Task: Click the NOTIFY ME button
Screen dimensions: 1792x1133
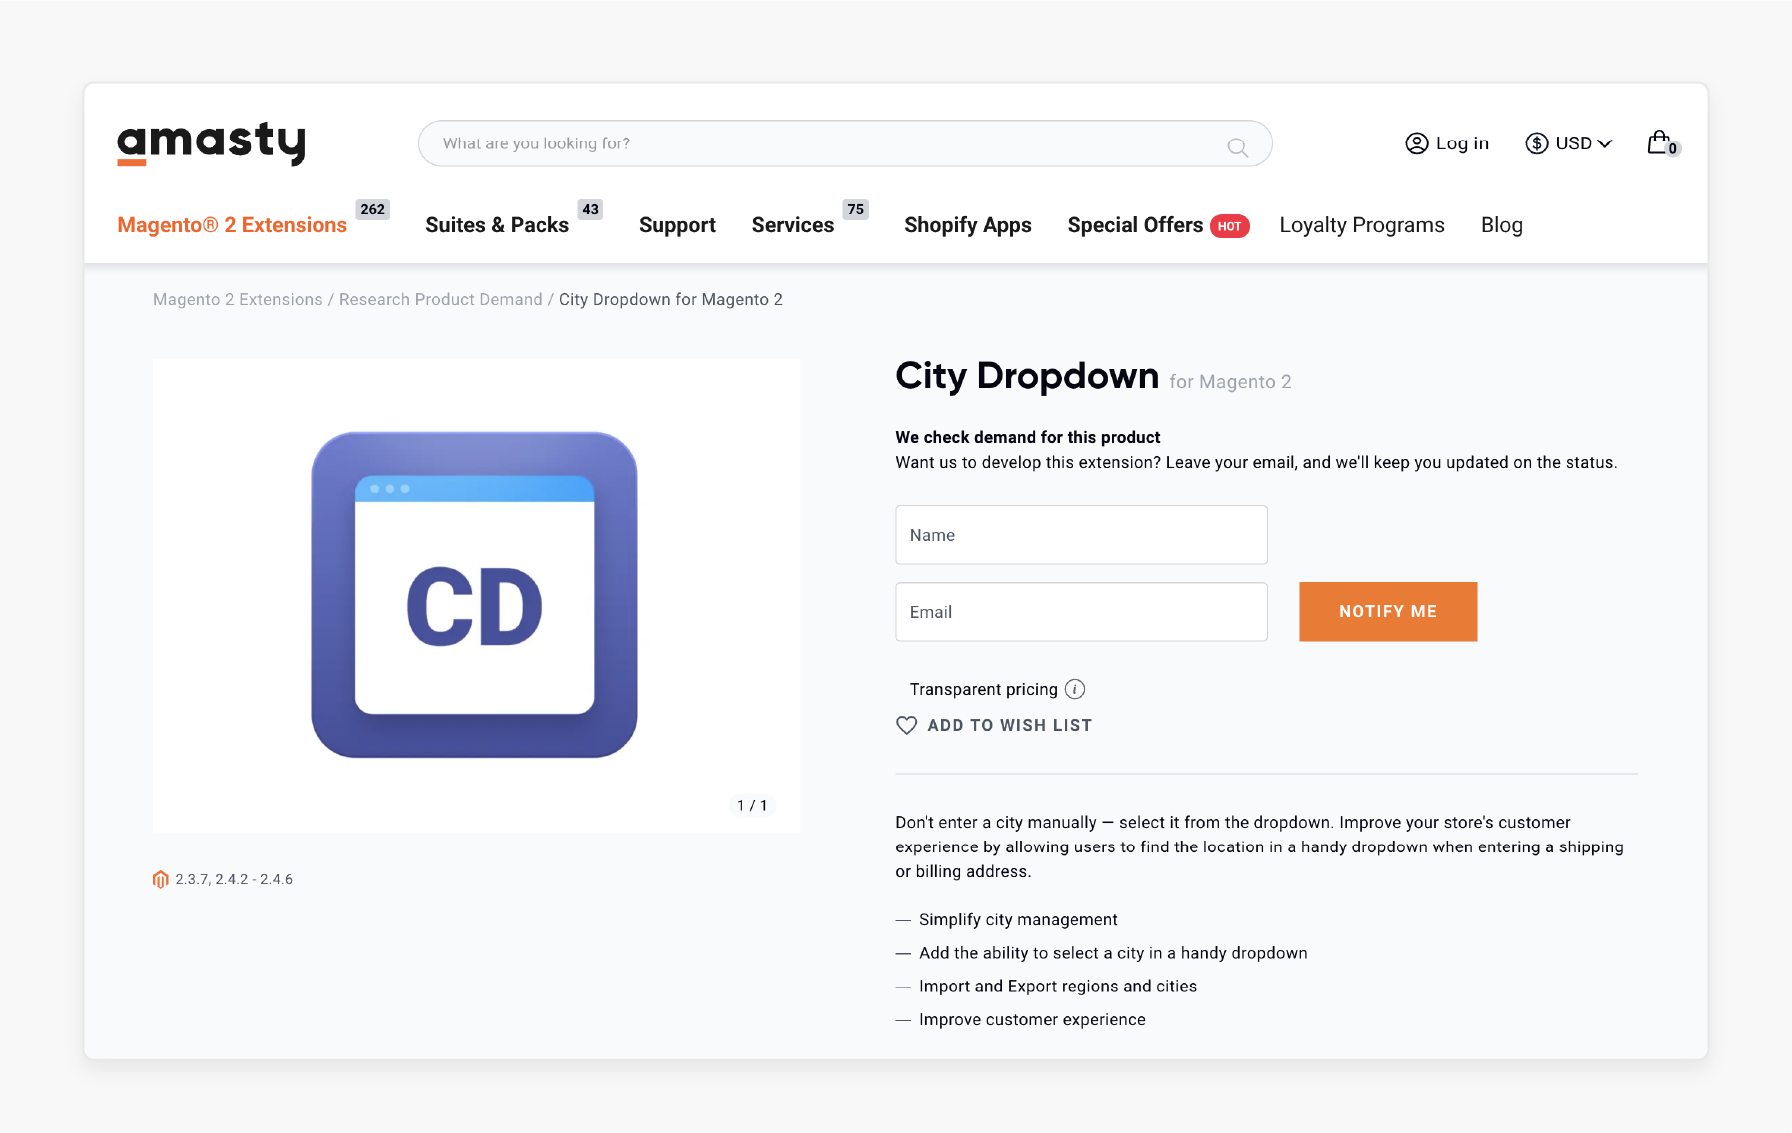Action: tap(1388, 611)
